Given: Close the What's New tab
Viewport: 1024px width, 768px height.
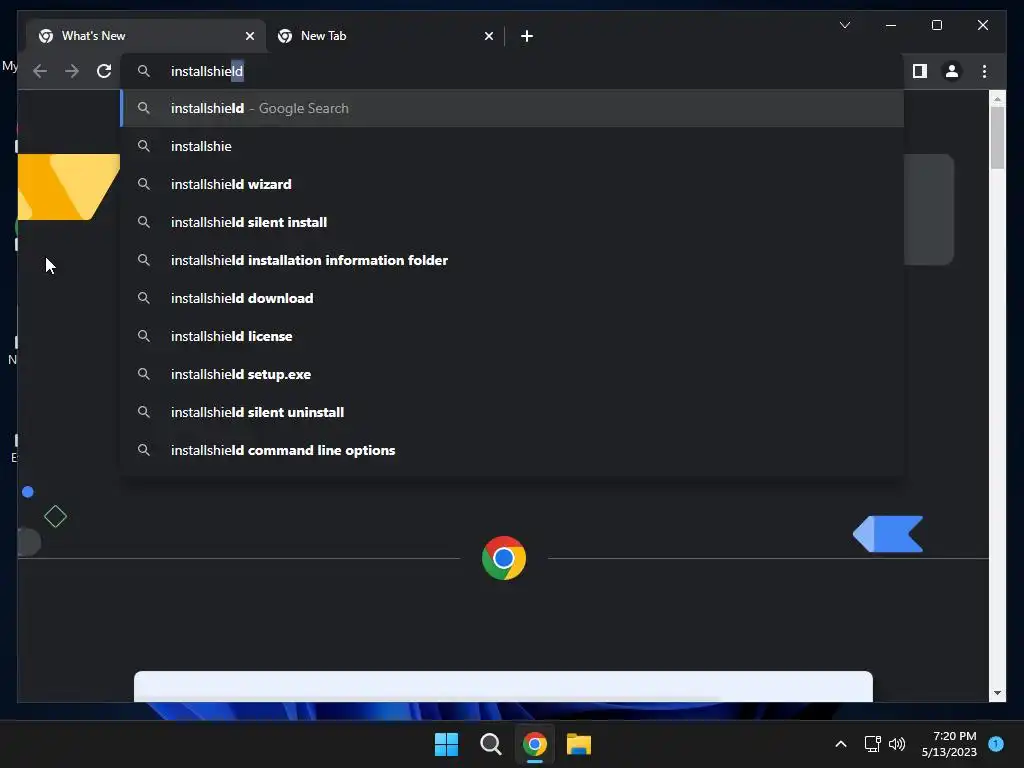Looking at the screenshot, I should (249, 36).
